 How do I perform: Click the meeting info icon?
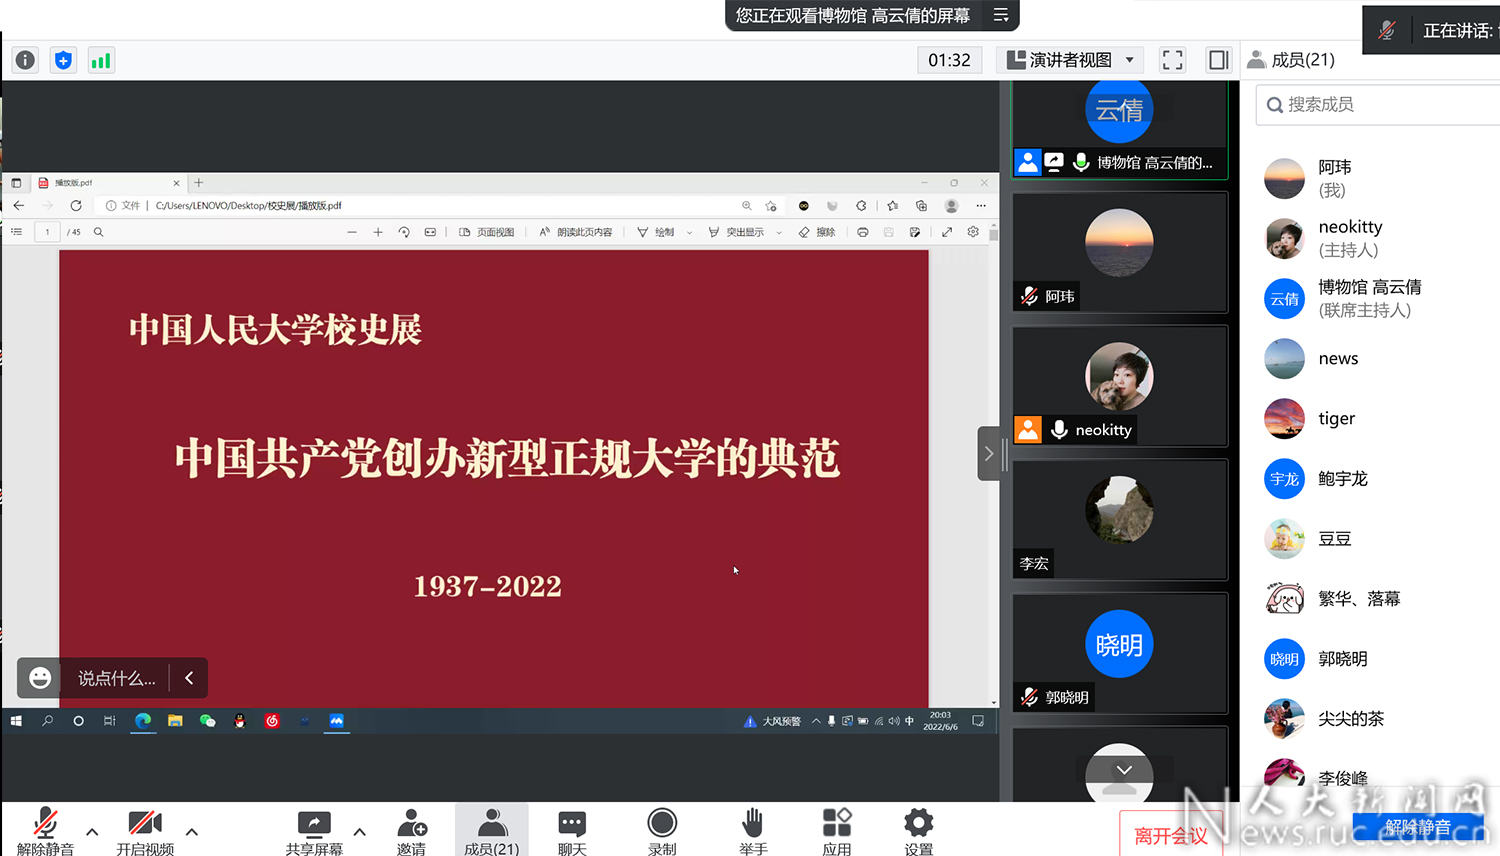25,60
